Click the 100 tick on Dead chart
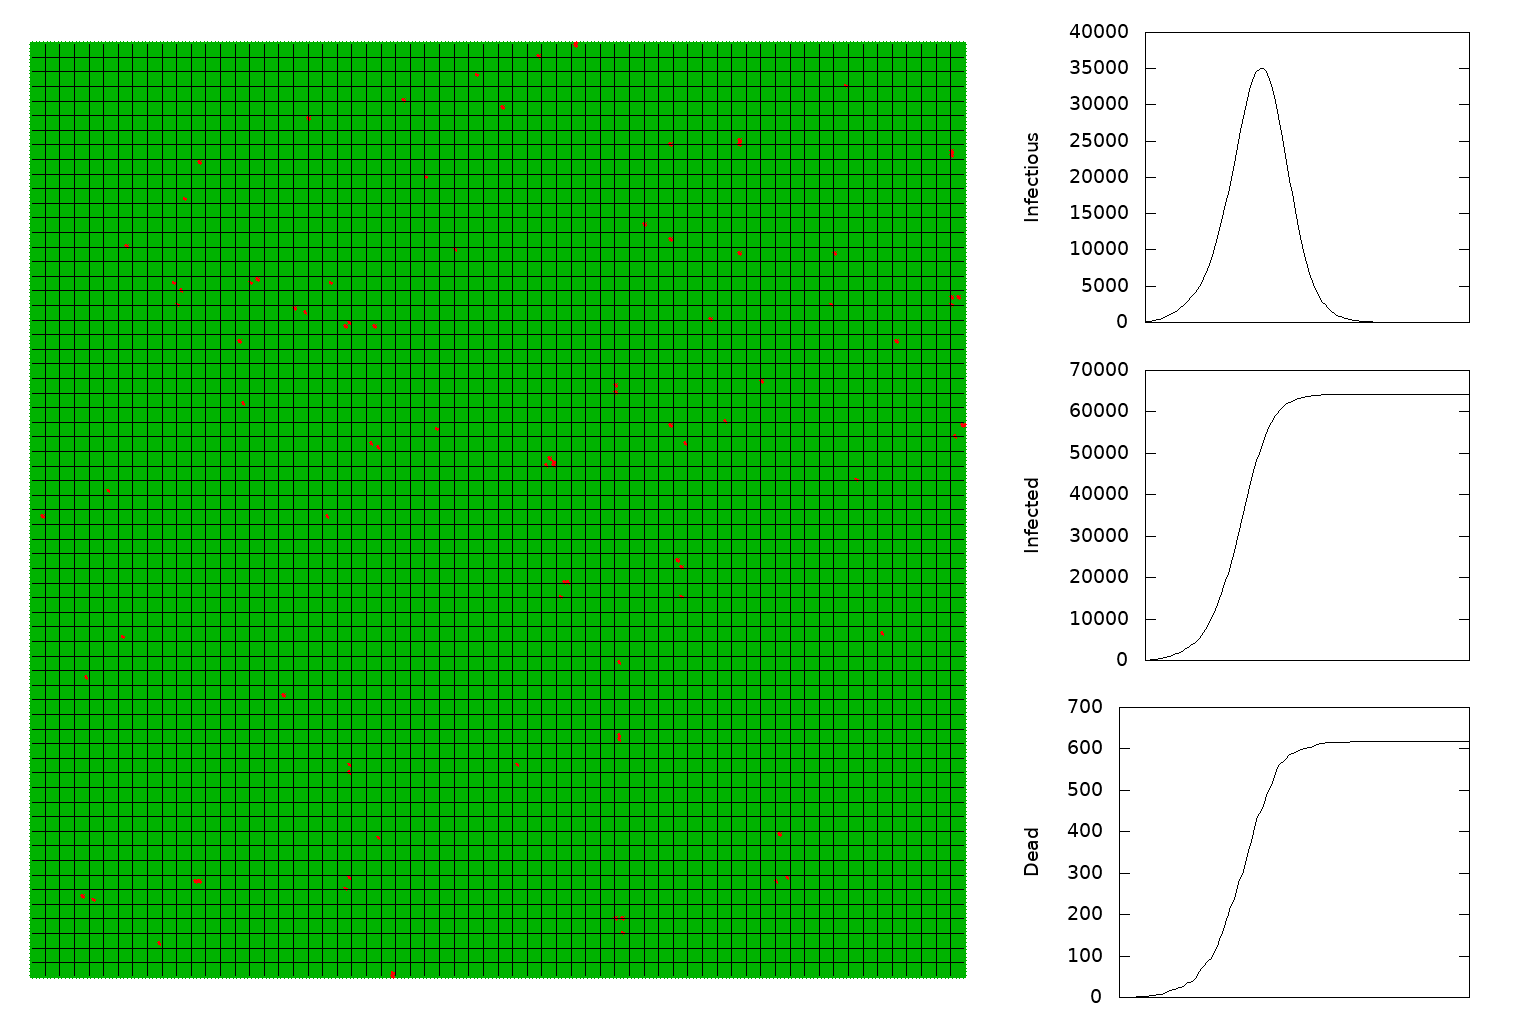The image size is (1536, 1024). tap(1085, 956)
